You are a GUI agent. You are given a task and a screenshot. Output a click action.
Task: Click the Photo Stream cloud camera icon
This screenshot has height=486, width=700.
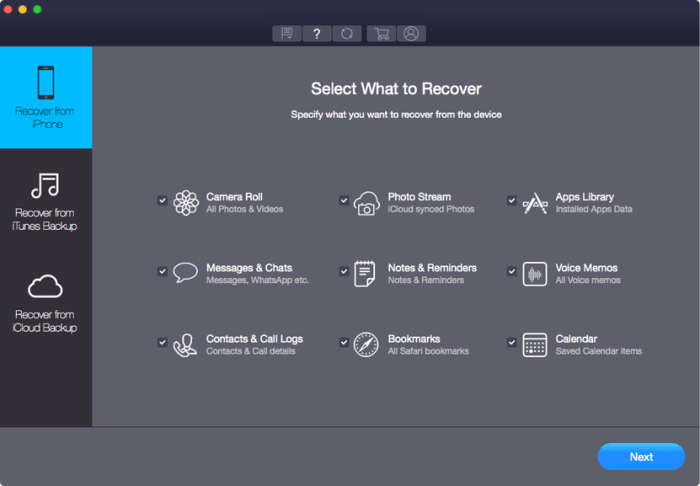[367, 203]
